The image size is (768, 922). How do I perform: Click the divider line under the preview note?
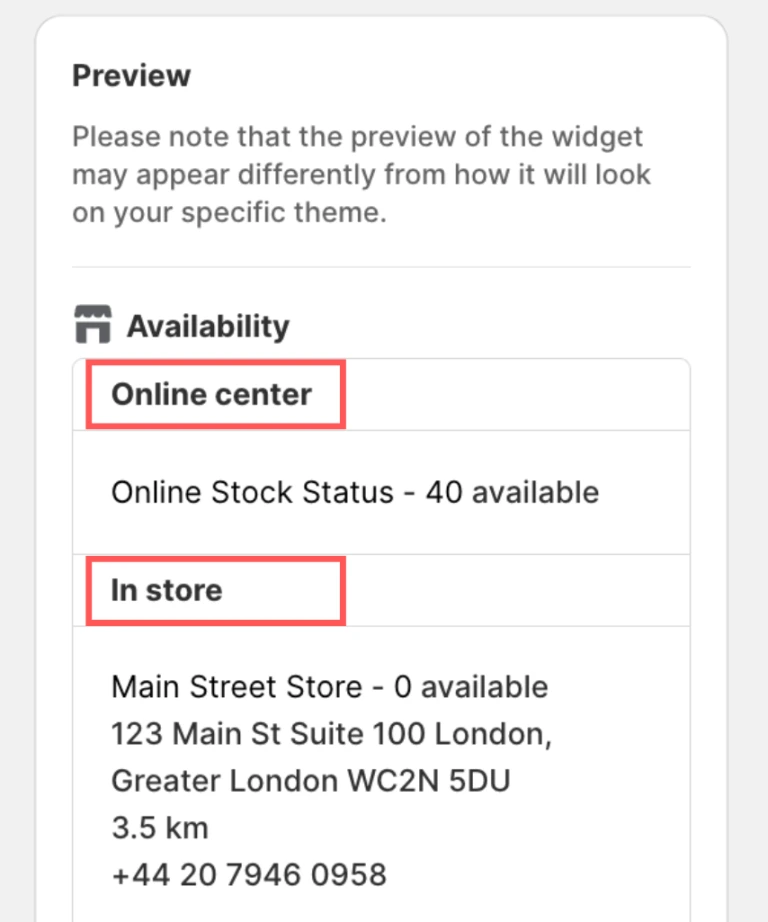pos(381,267)
